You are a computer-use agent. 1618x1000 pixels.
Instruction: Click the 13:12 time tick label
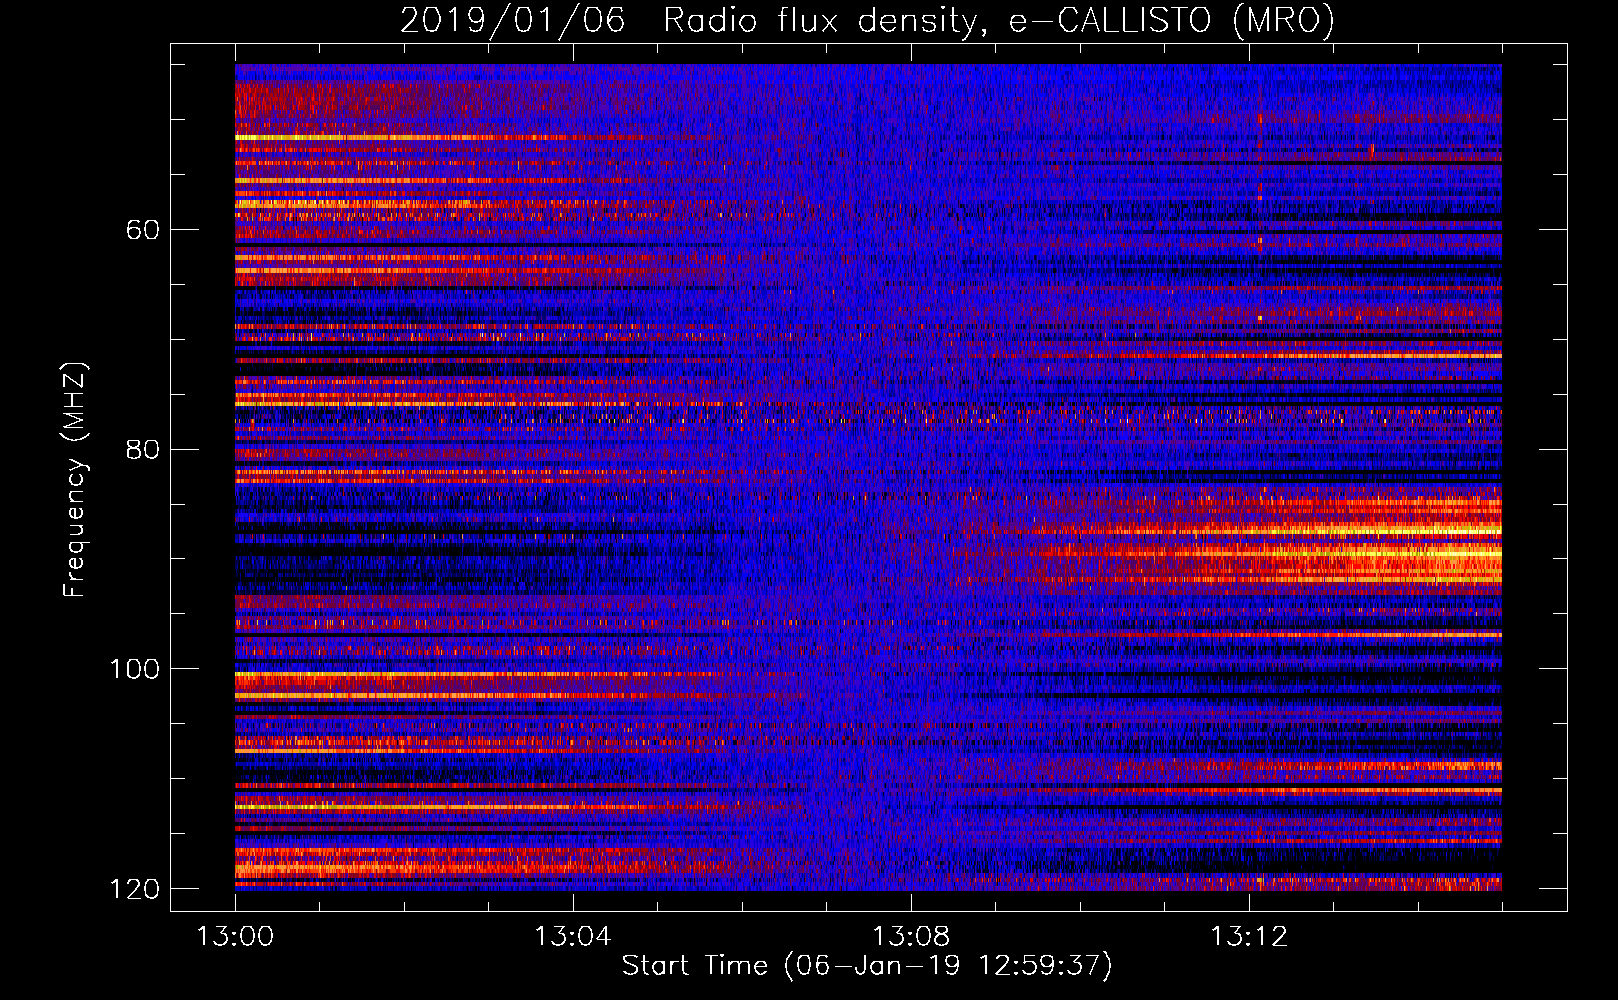coord(1248,937)
